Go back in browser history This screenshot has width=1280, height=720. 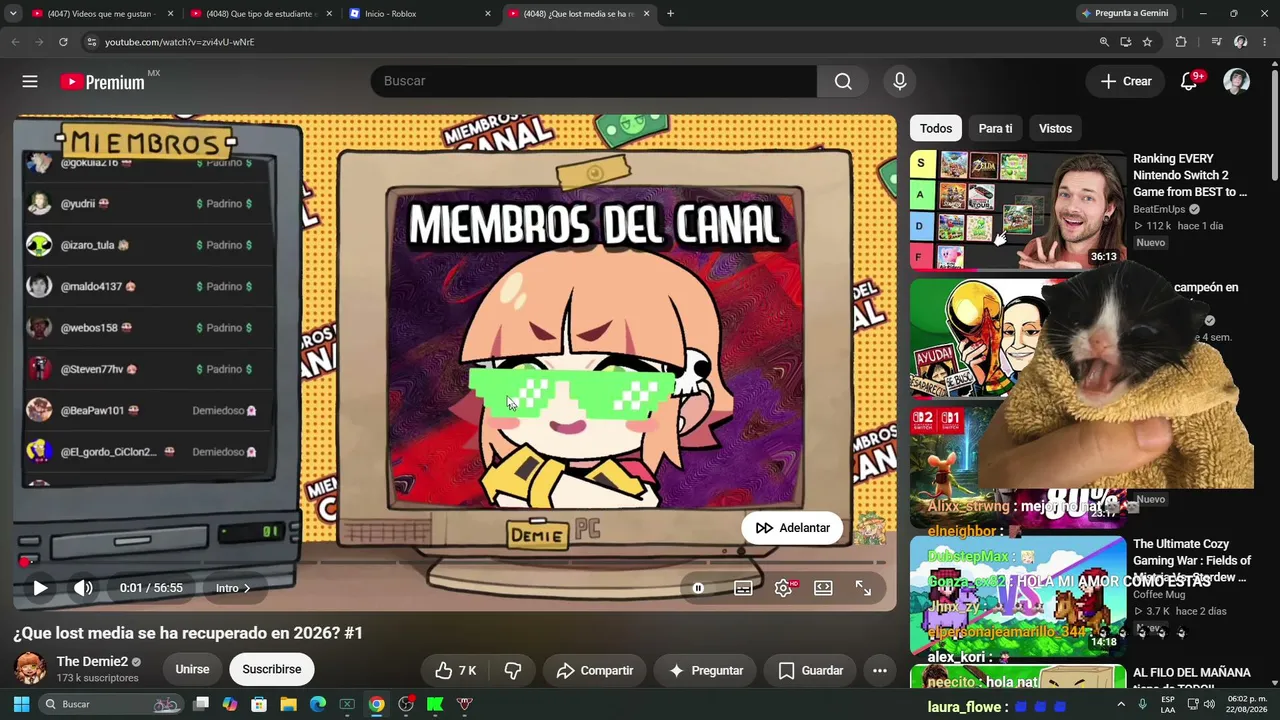[x=15, y=42]
